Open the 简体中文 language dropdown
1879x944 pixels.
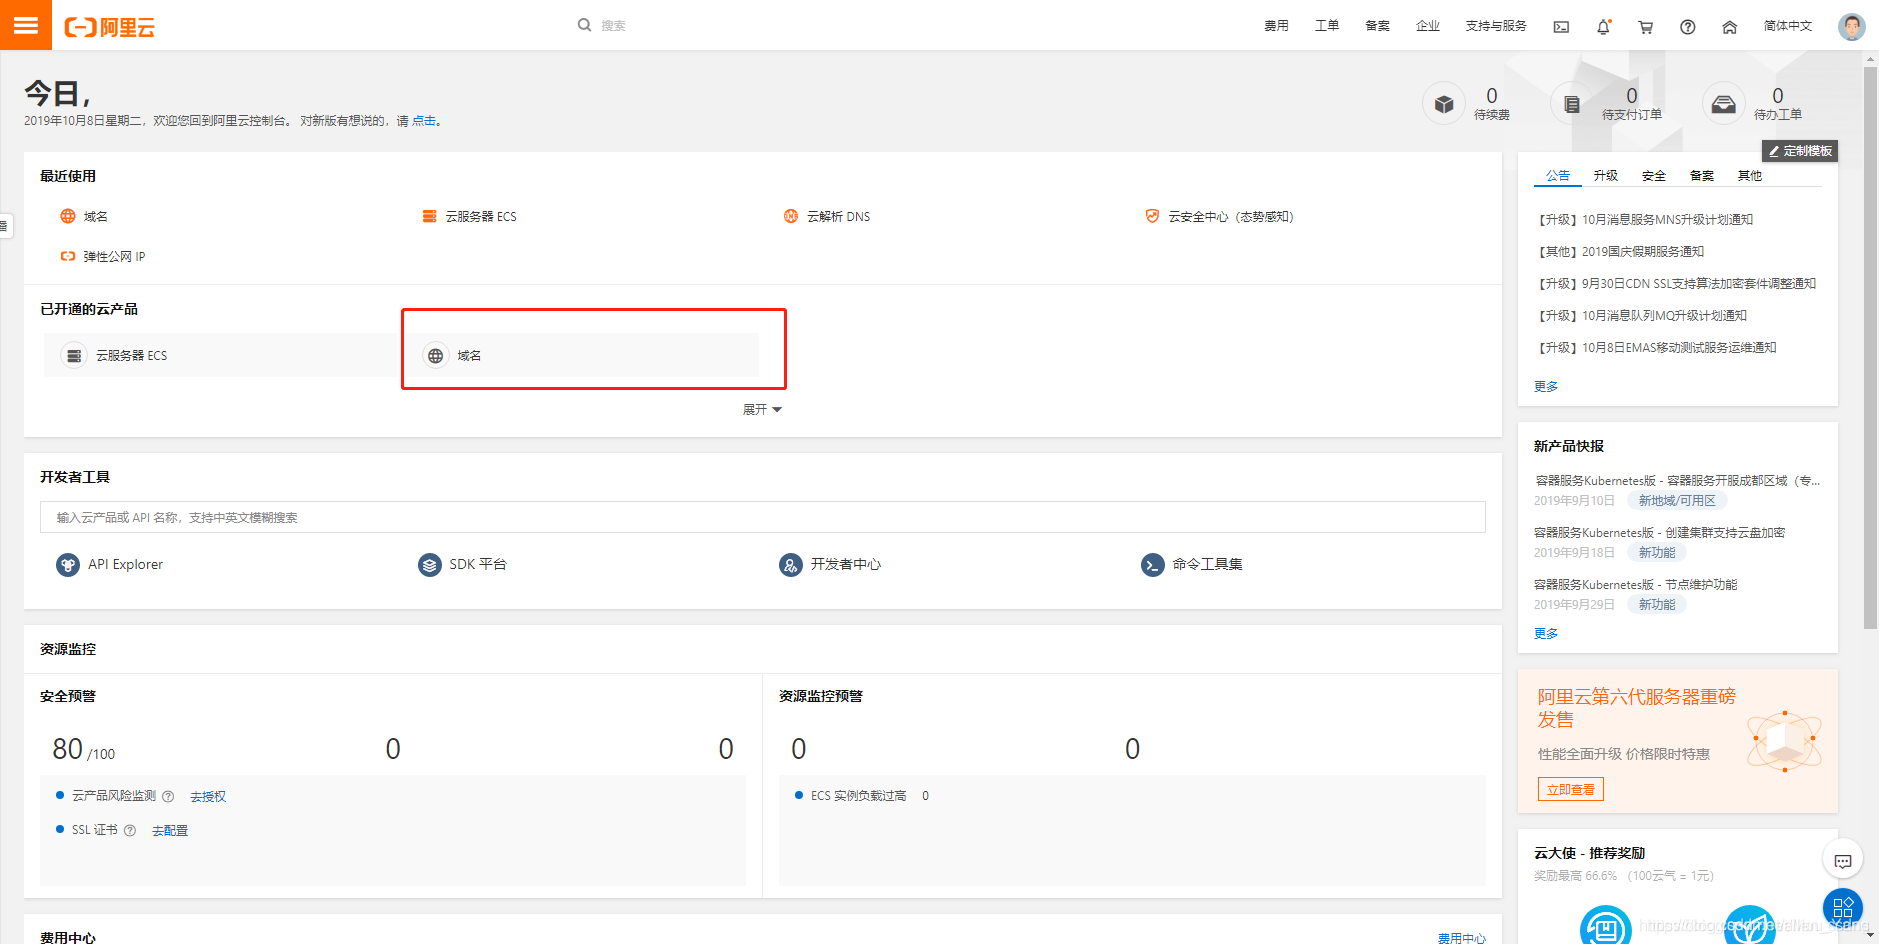tap(1788, 26)
